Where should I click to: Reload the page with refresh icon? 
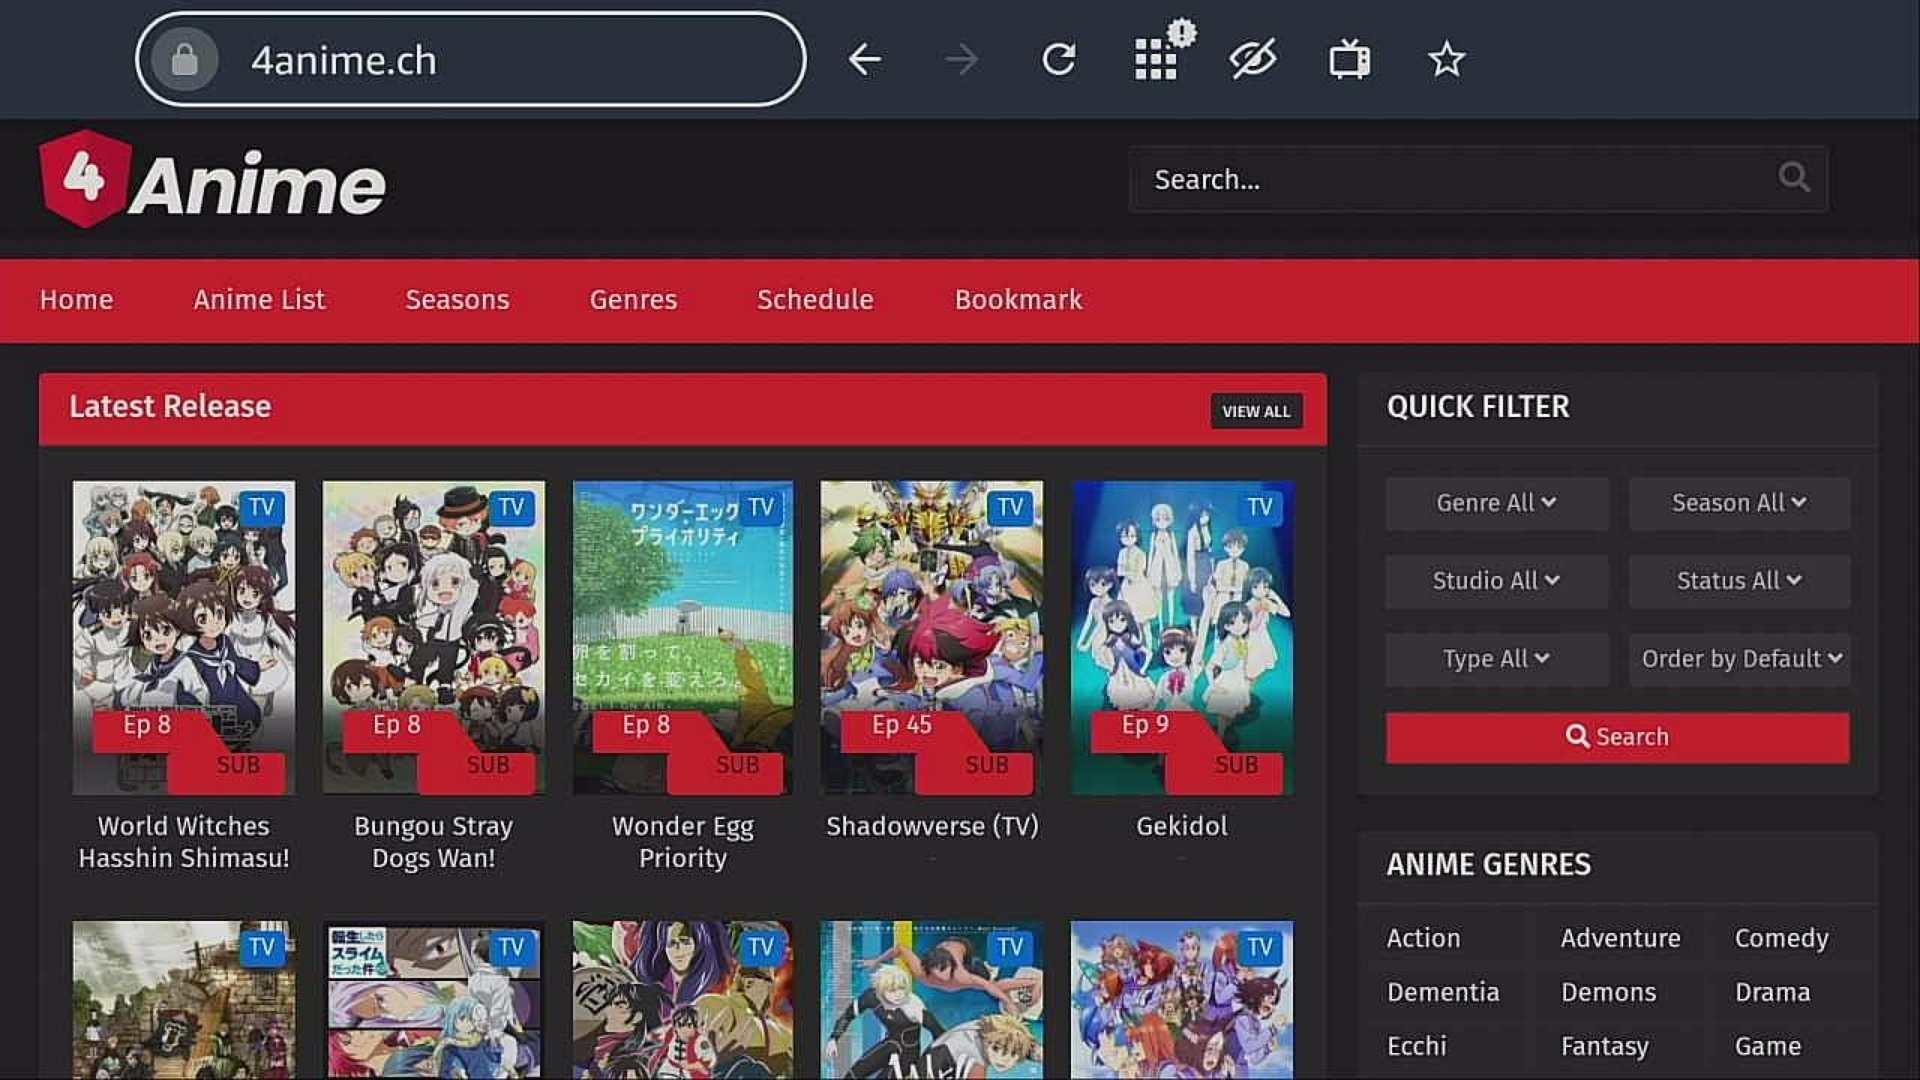point(1058,60)
